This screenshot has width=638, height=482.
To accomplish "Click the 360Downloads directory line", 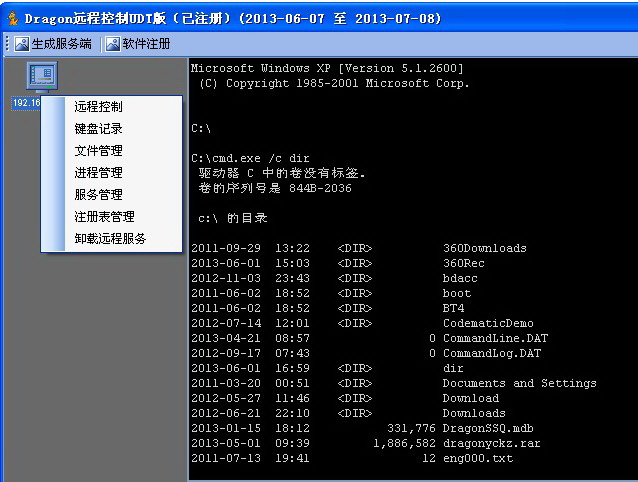I will [x=358, y=248].
